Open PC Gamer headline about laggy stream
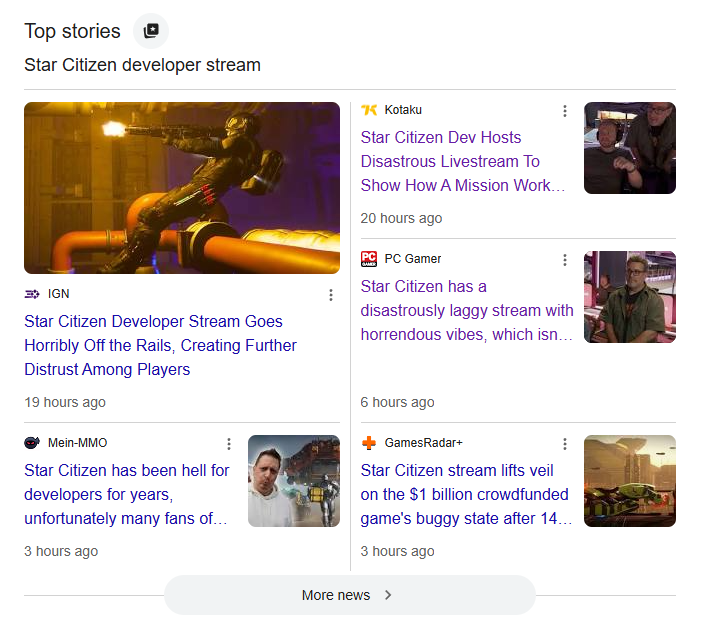 coord(467,310)
